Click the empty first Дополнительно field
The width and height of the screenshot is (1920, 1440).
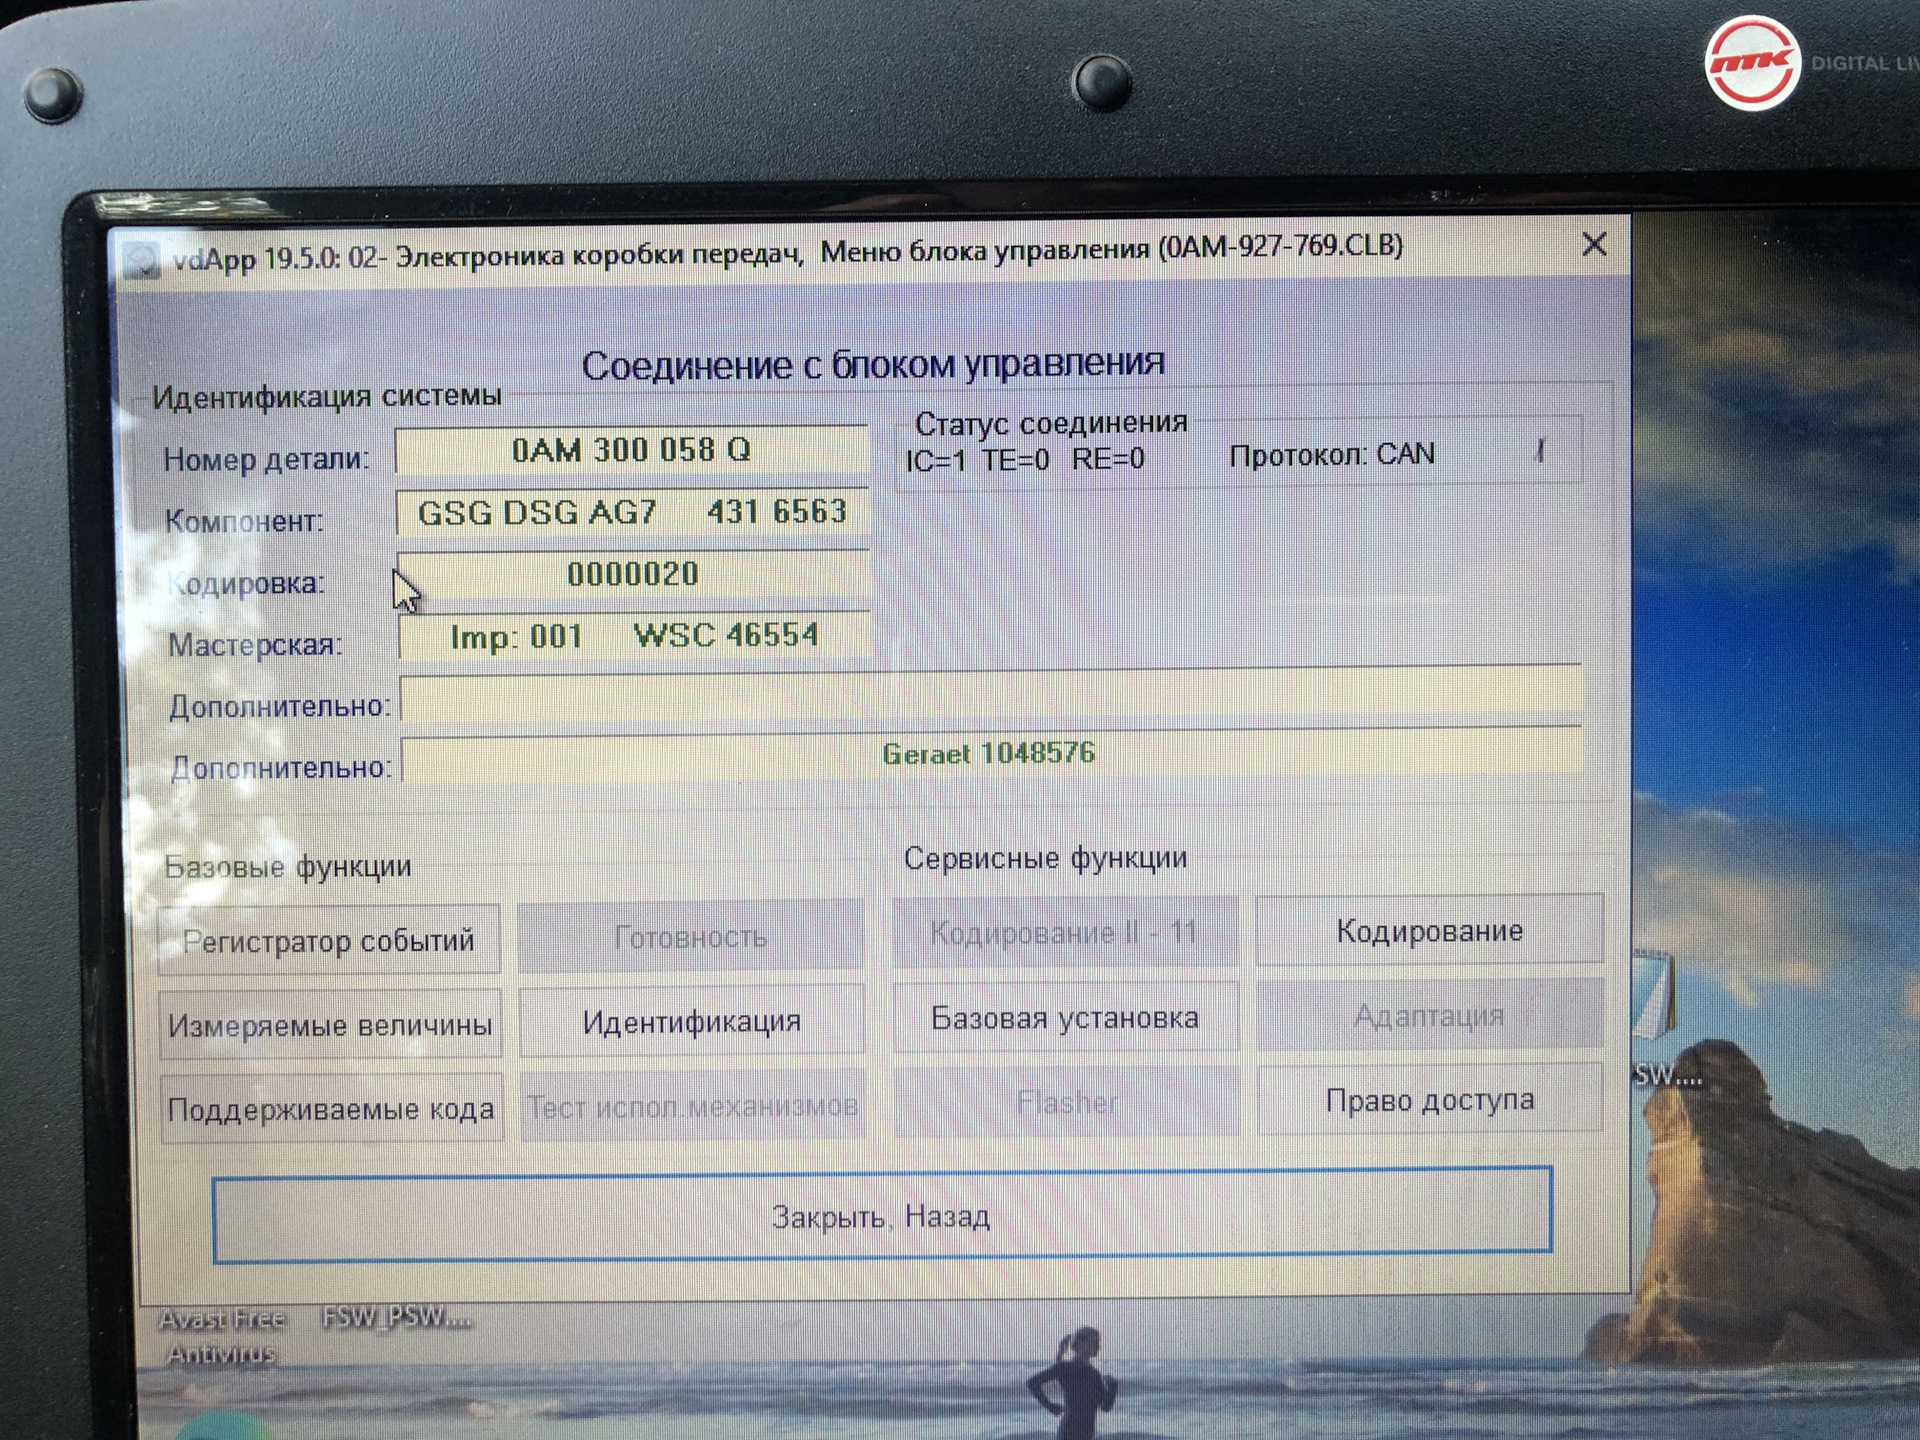click(990, 697)
